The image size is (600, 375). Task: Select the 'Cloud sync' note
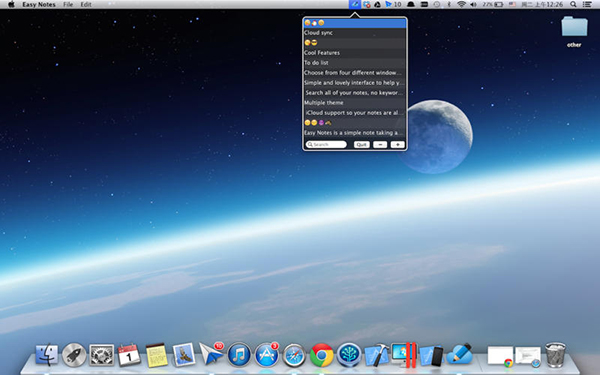pos(355,33)
